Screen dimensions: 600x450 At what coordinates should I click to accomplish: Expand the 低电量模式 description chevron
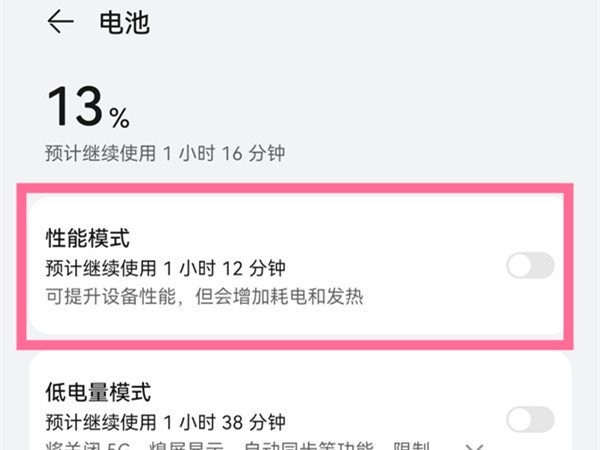[477, 446]
